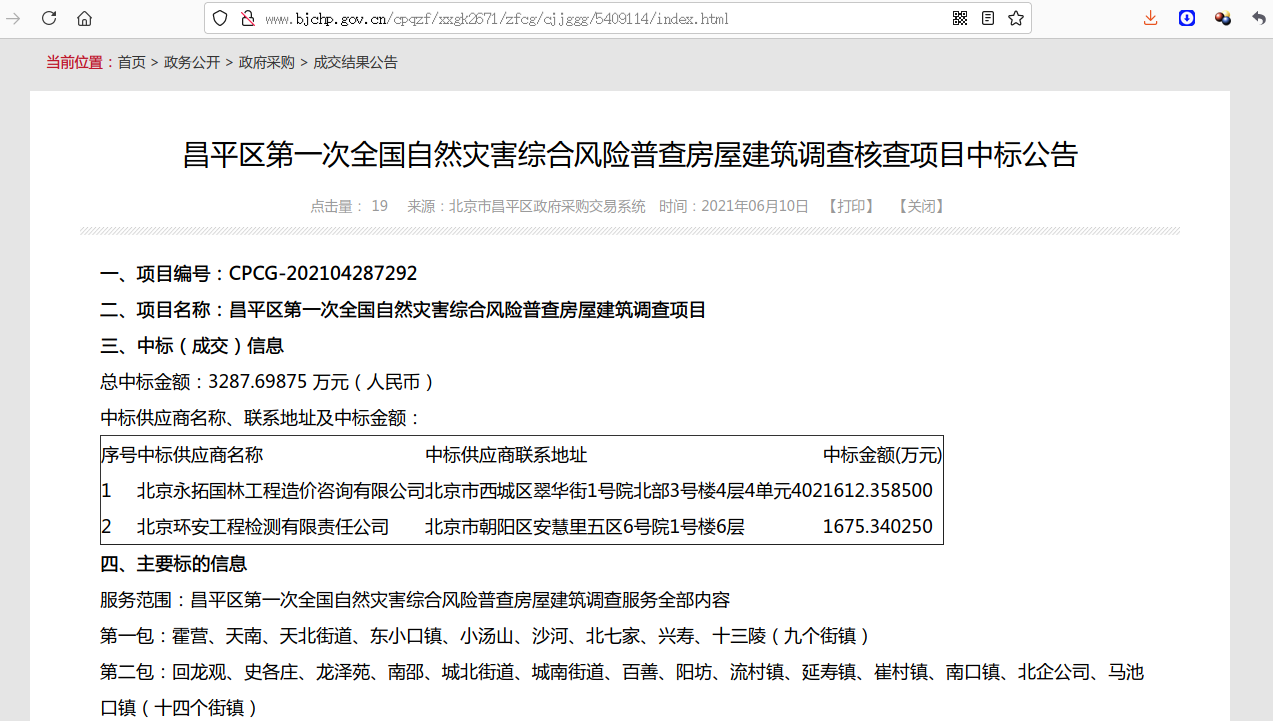Open the 政务公开 breadcrumb link
Viewport: 1273px width, 721px height.
click(x=191, y=62)
